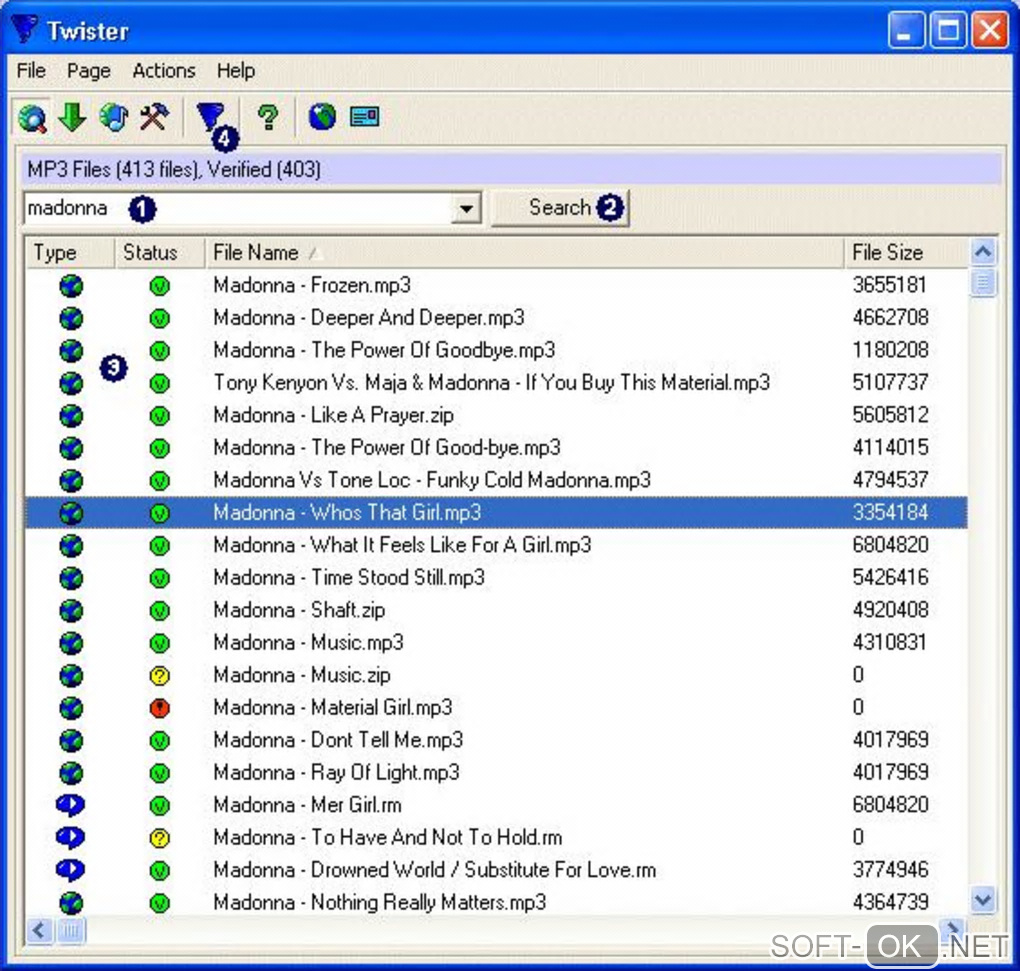Image resolution: width=1020 pixels, height=971 pixels.
Task: Click the globe with music note icon
Action: [x=113, y=118]
